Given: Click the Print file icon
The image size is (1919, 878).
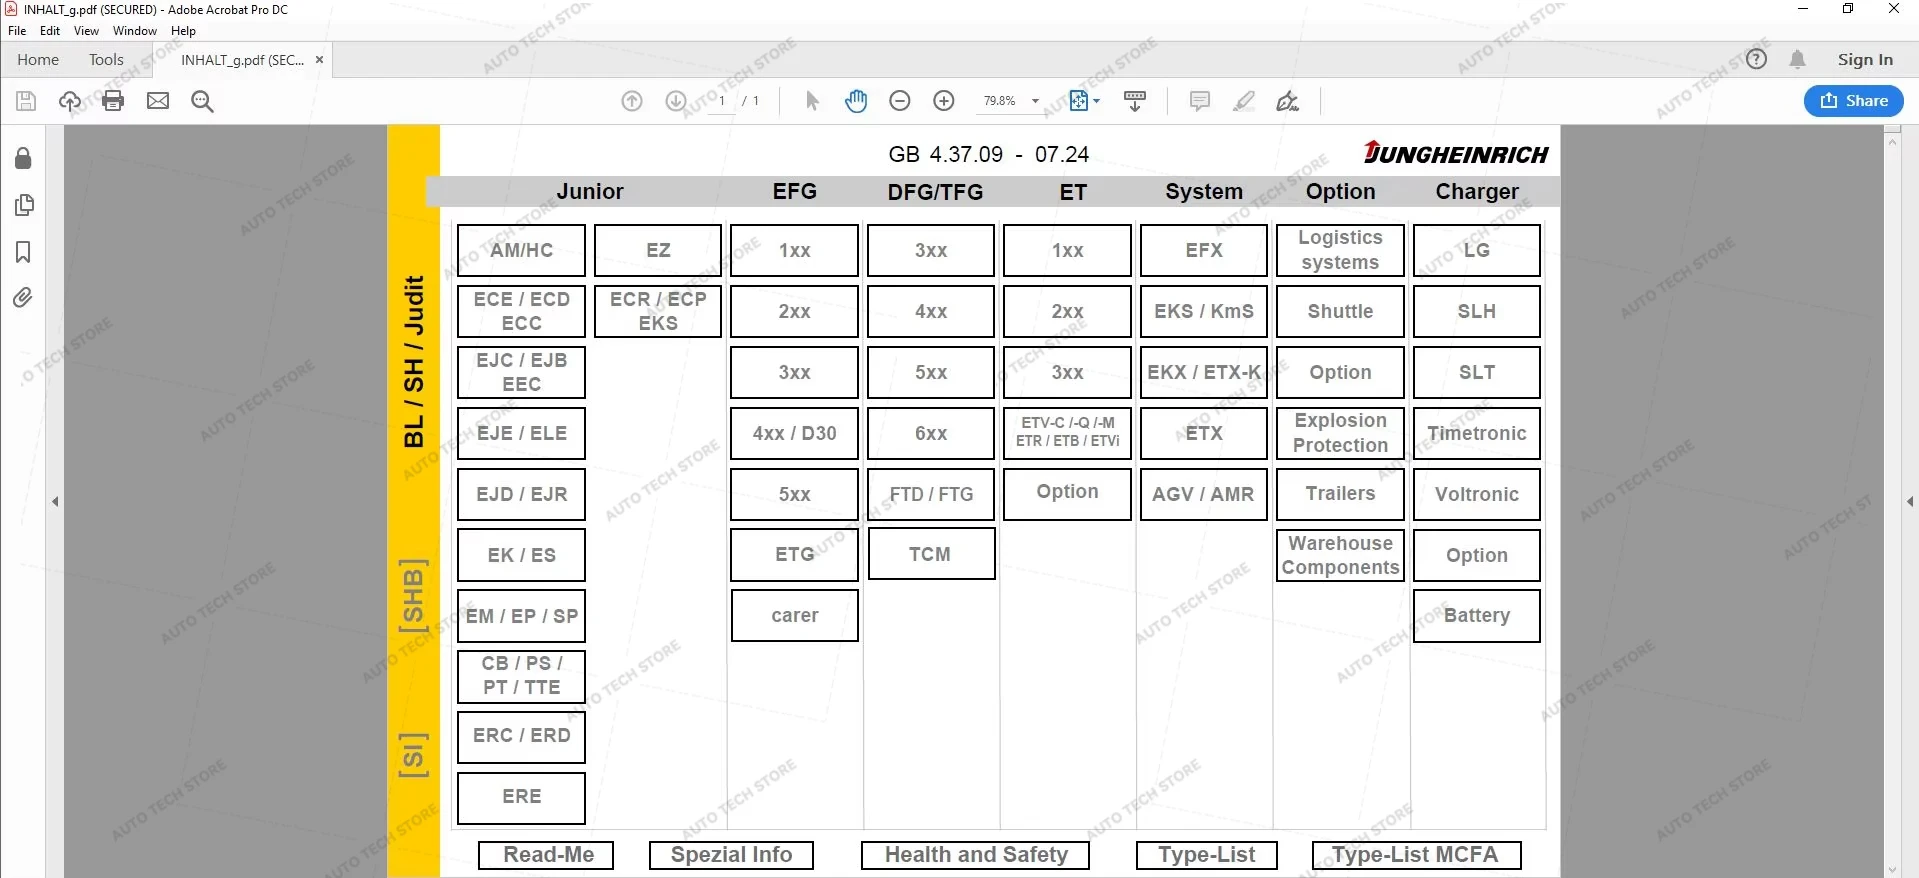Looking at the screenshot, I should (113, 101).
